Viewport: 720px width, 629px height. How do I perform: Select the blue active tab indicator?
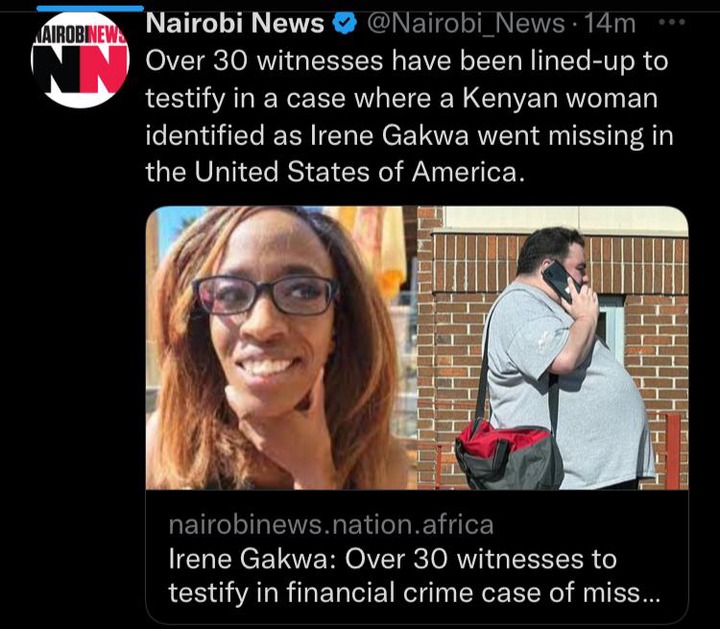90,8
